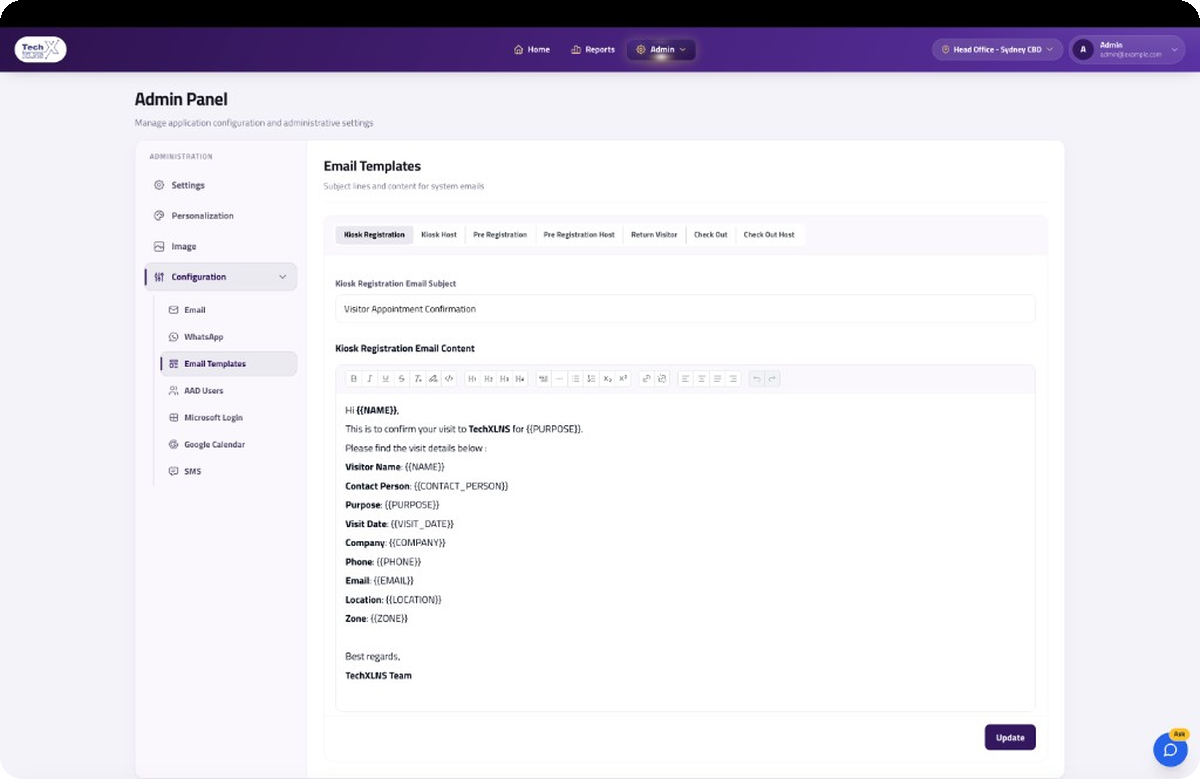This screenshot has width=1200, height=779.
Task: Open Reports in top navigation
Action: pos(593,49)
